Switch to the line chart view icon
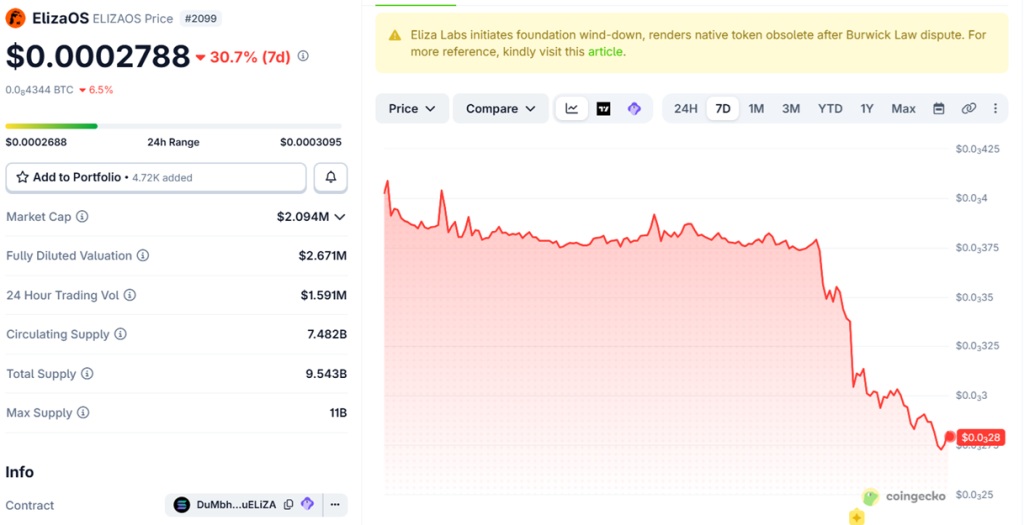 [x=571, y=108]
